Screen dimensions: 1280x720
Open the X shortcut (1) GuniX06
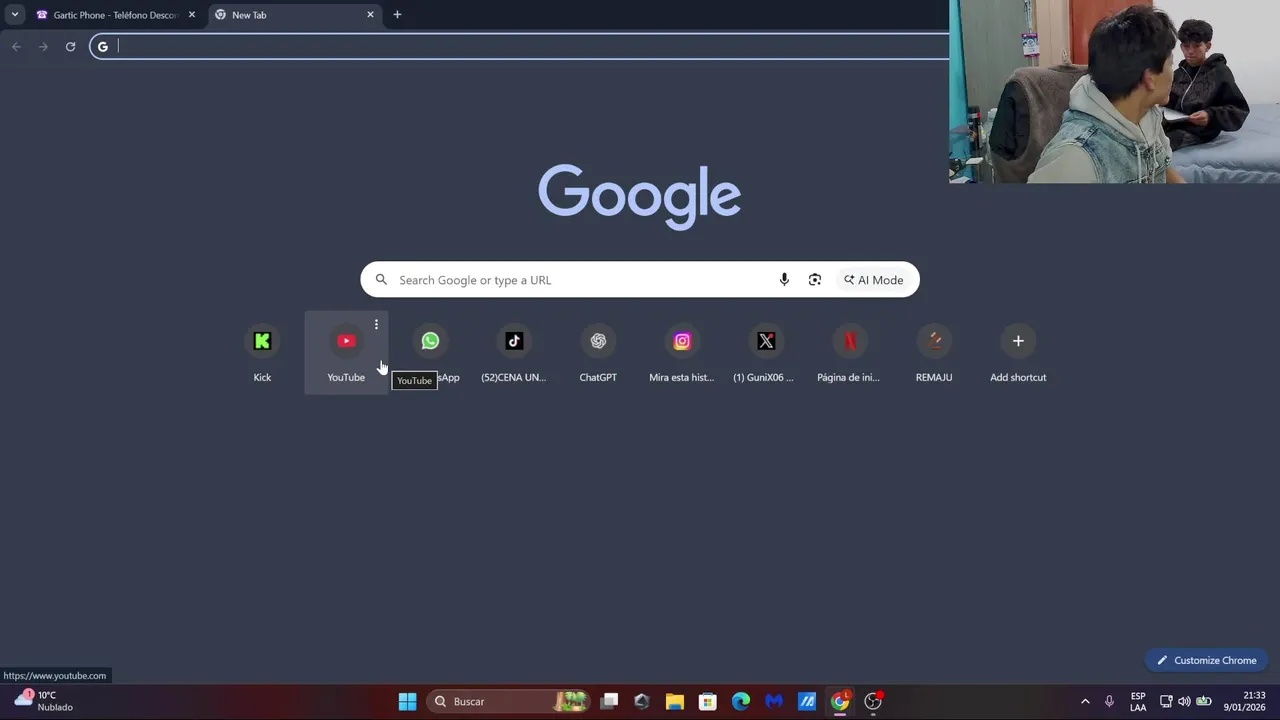766,352
